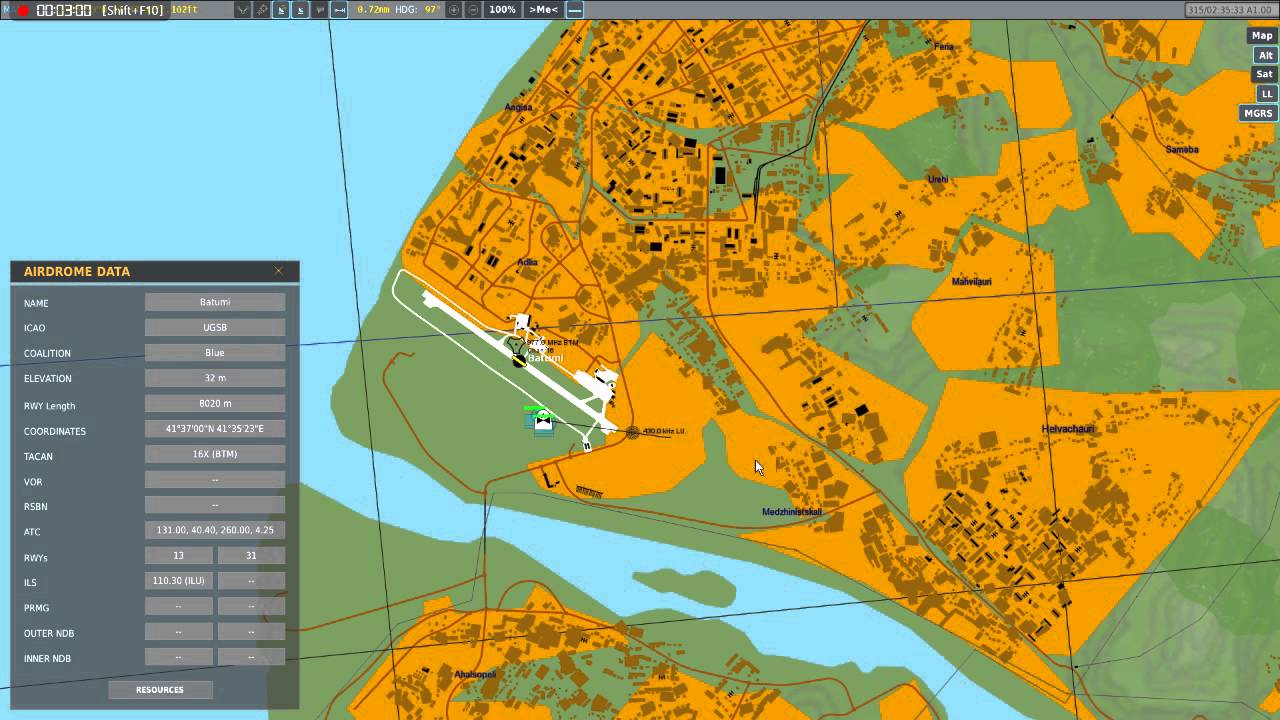
Task: Click the 102ft altitude readout
Action: (x=186, y=9)
